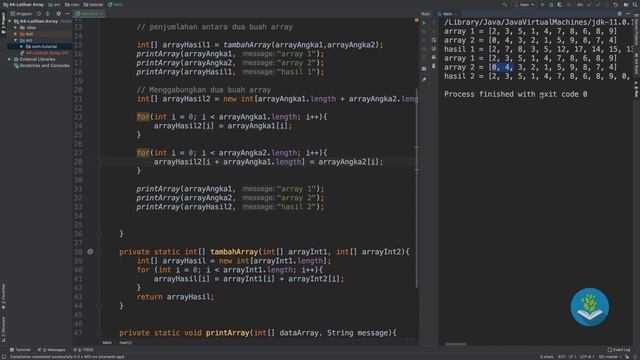The height and width of the screenshot is (360, 640).
Task: Click the print icon in the Run console toolbar
Action: (433, 58)
